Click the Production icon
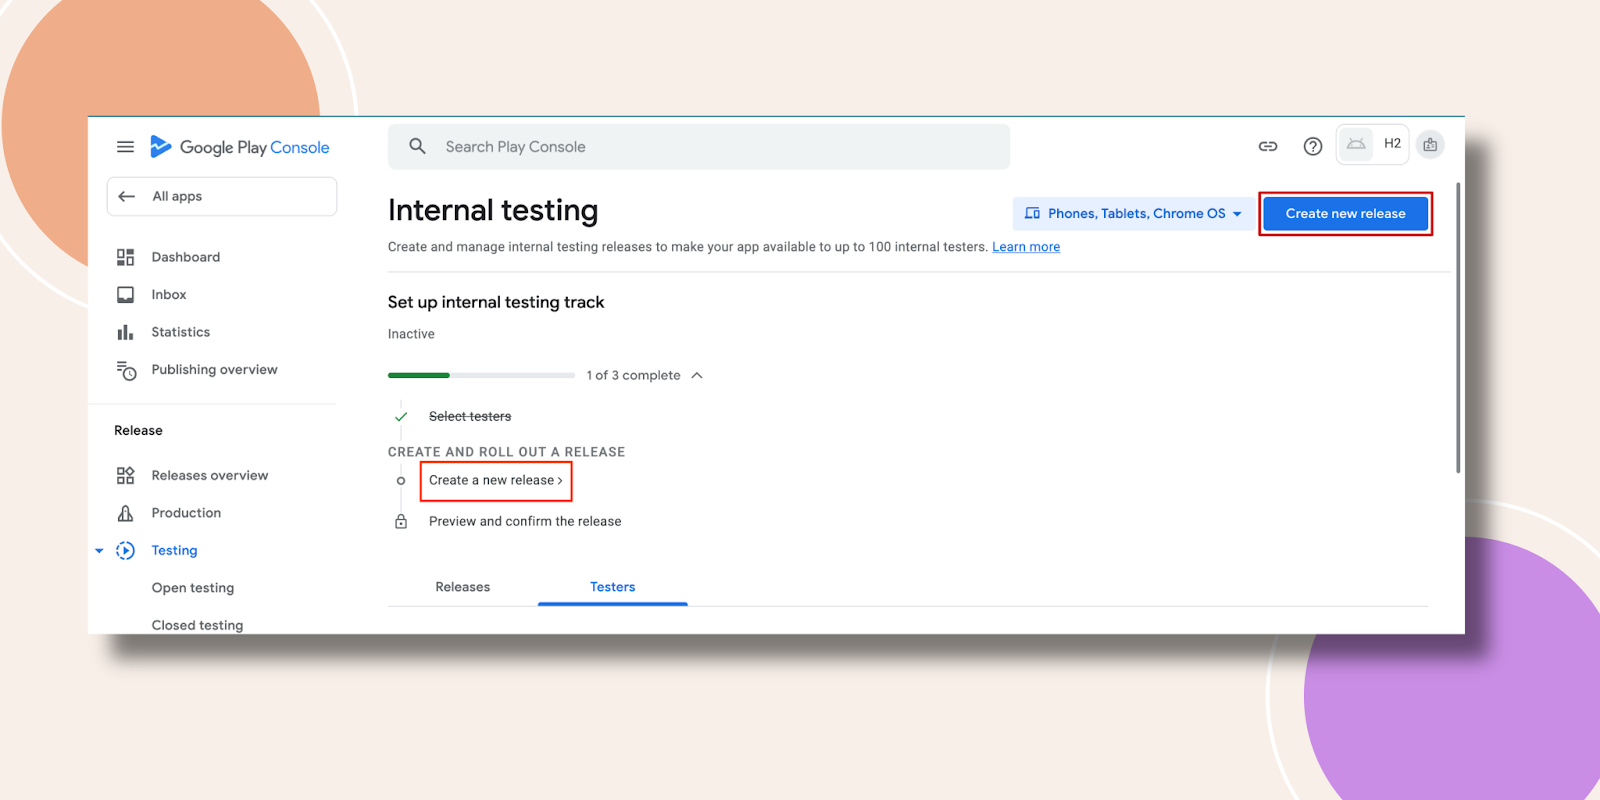 click(x=125, y=513)
